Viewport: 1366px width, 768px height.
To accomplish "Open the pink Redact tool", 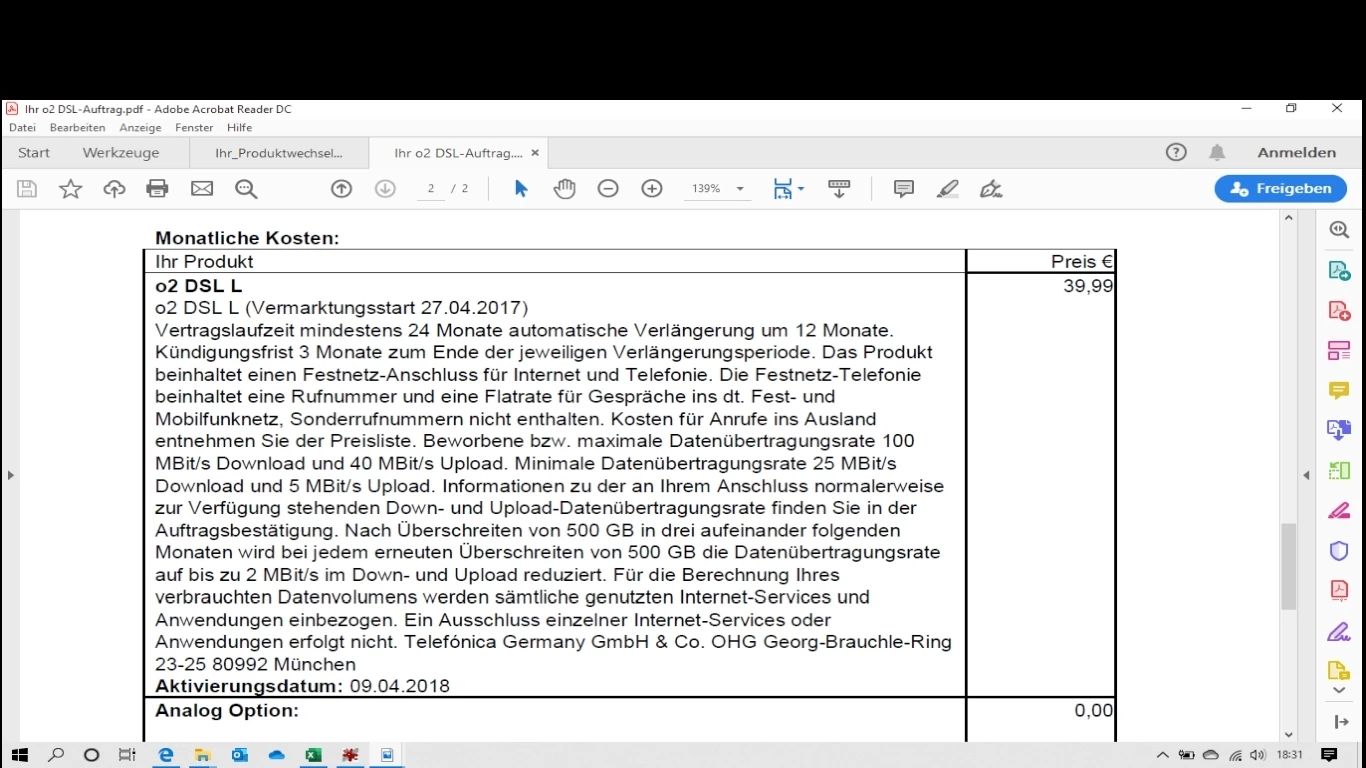I will (1339, 510).
